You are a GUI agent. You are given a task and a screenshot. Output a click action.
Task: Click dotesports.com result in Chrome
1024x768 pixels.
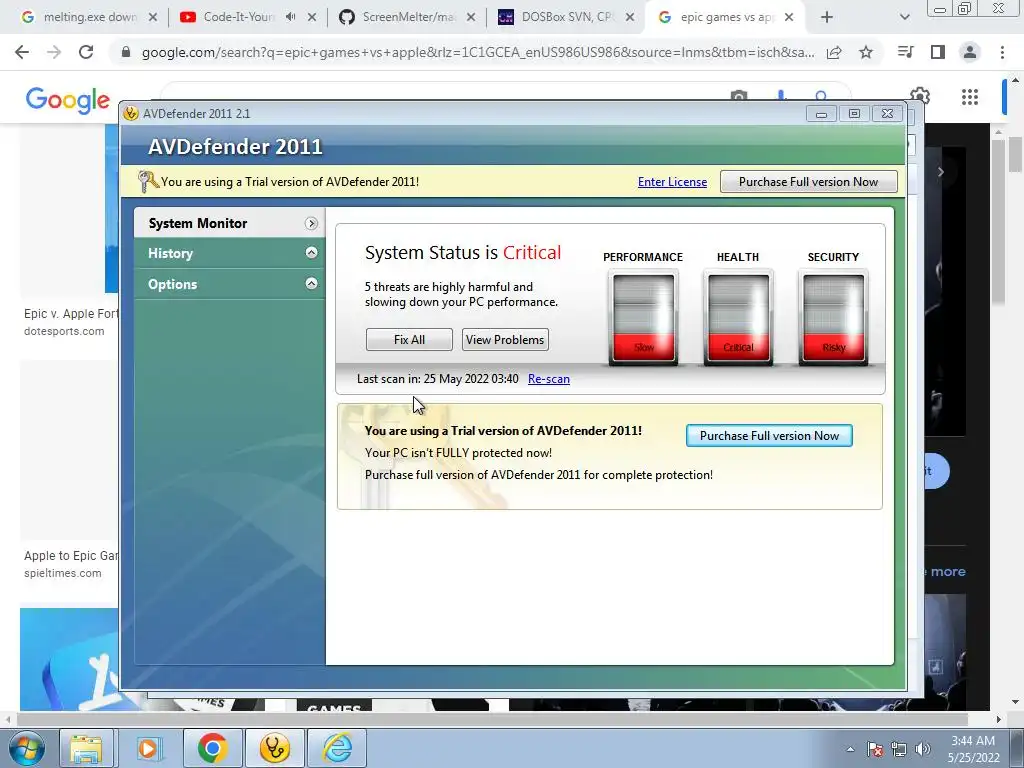tap(64, 331)
